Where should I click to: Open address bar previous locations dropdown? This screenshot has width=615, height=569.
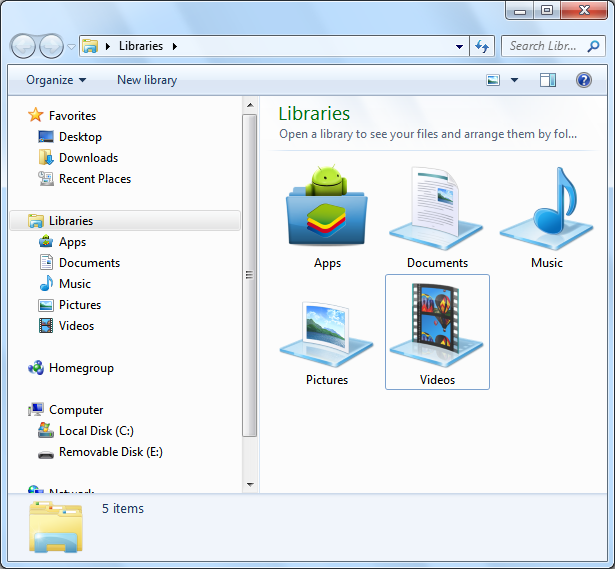click(x=459, y=46)
